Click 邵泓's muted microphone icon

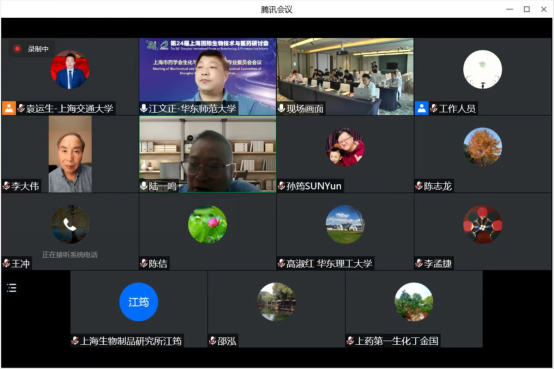click(212, 341)
